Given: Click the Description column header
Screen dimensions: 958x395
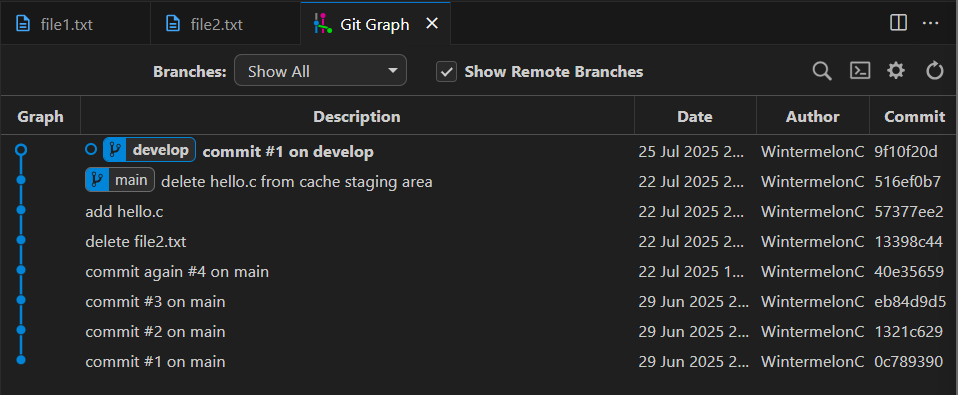Looking at the screenshot, I should click(x=357, y=116).
